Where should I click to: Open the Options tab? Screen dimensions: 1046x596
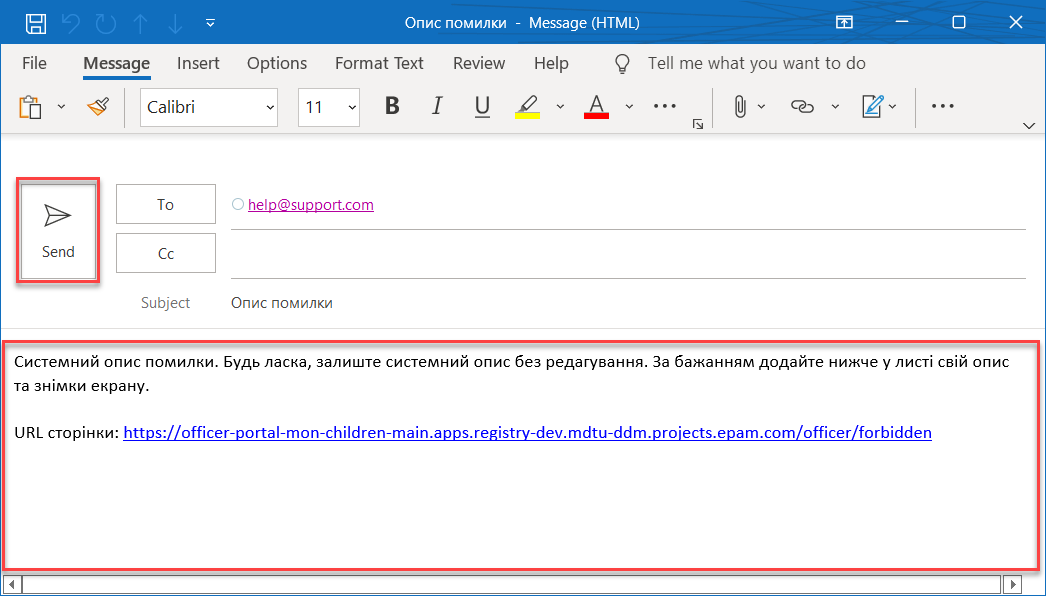pos(277,63)
